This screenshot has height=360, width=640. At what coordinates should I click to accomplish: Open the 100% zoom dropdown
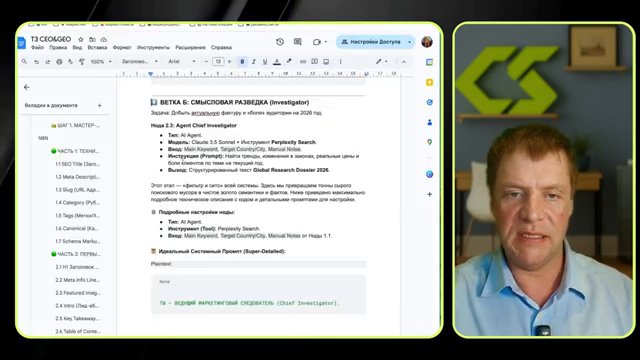(101, 62)
